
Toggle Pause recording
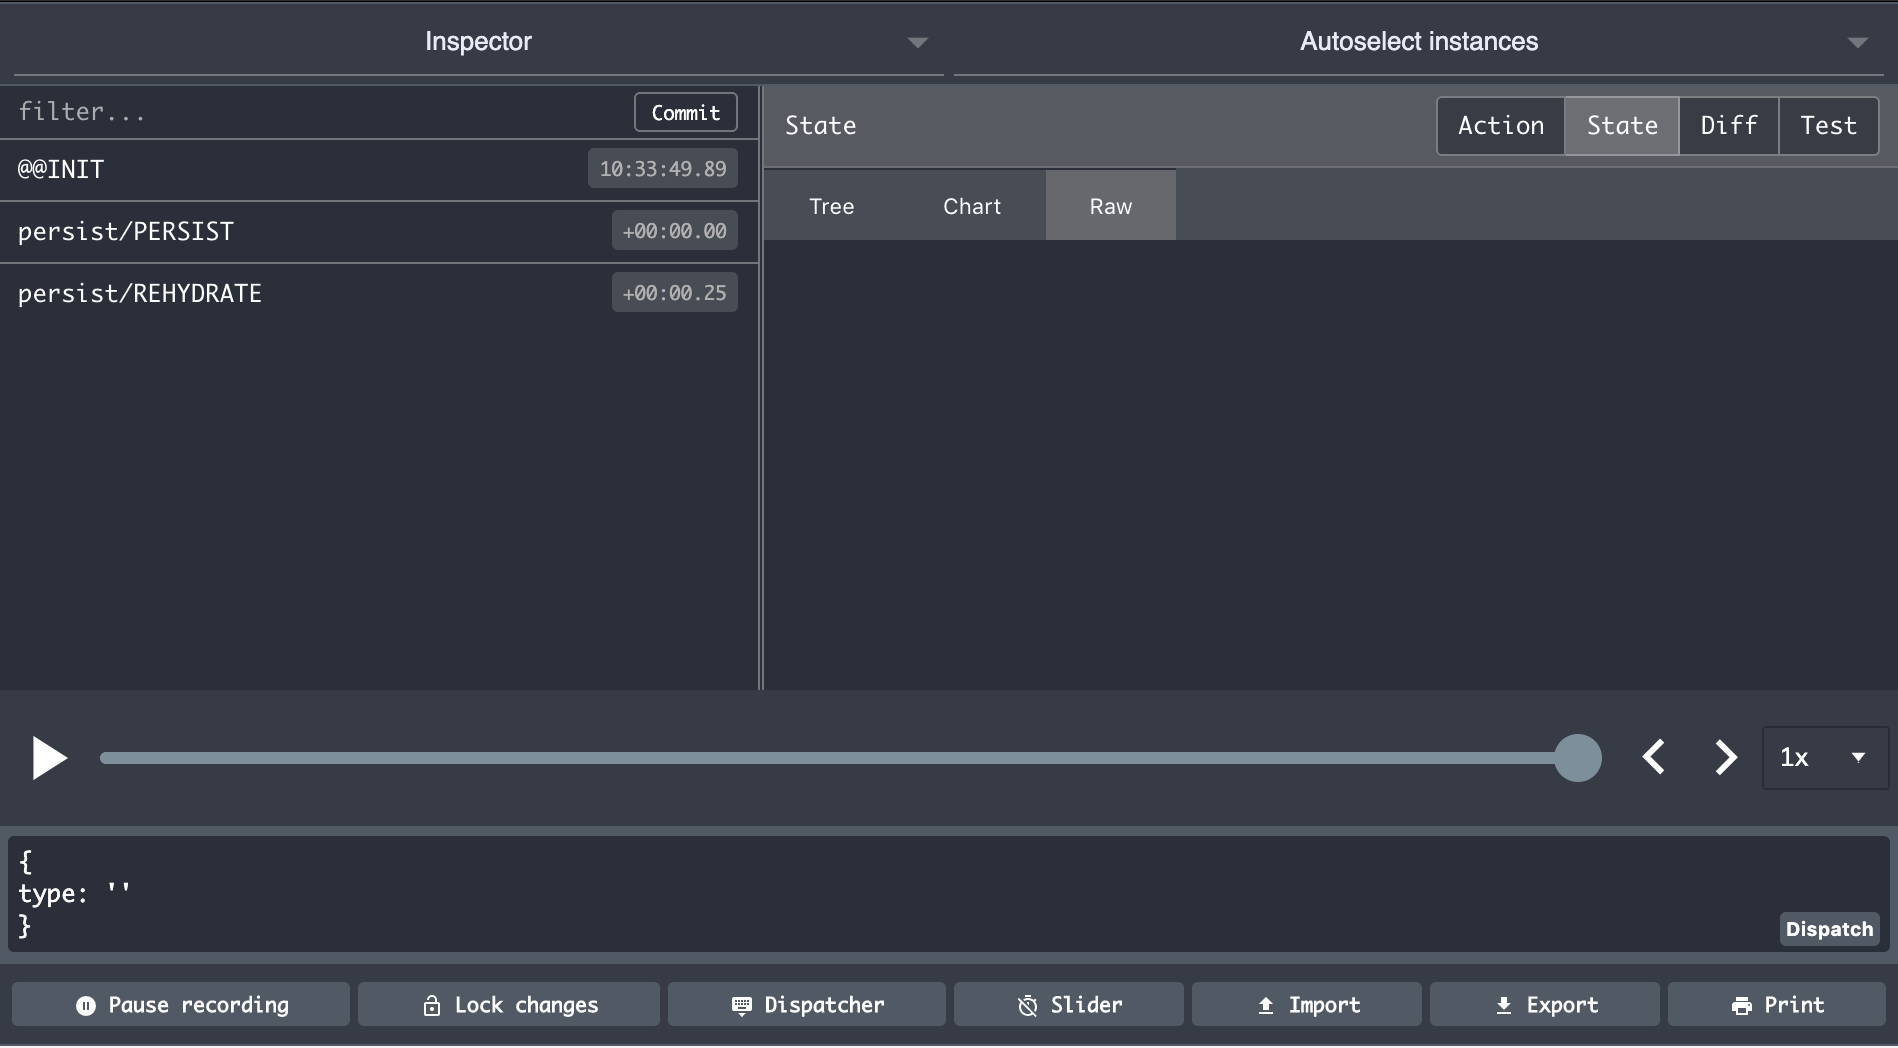click(x=181, y=1005)
